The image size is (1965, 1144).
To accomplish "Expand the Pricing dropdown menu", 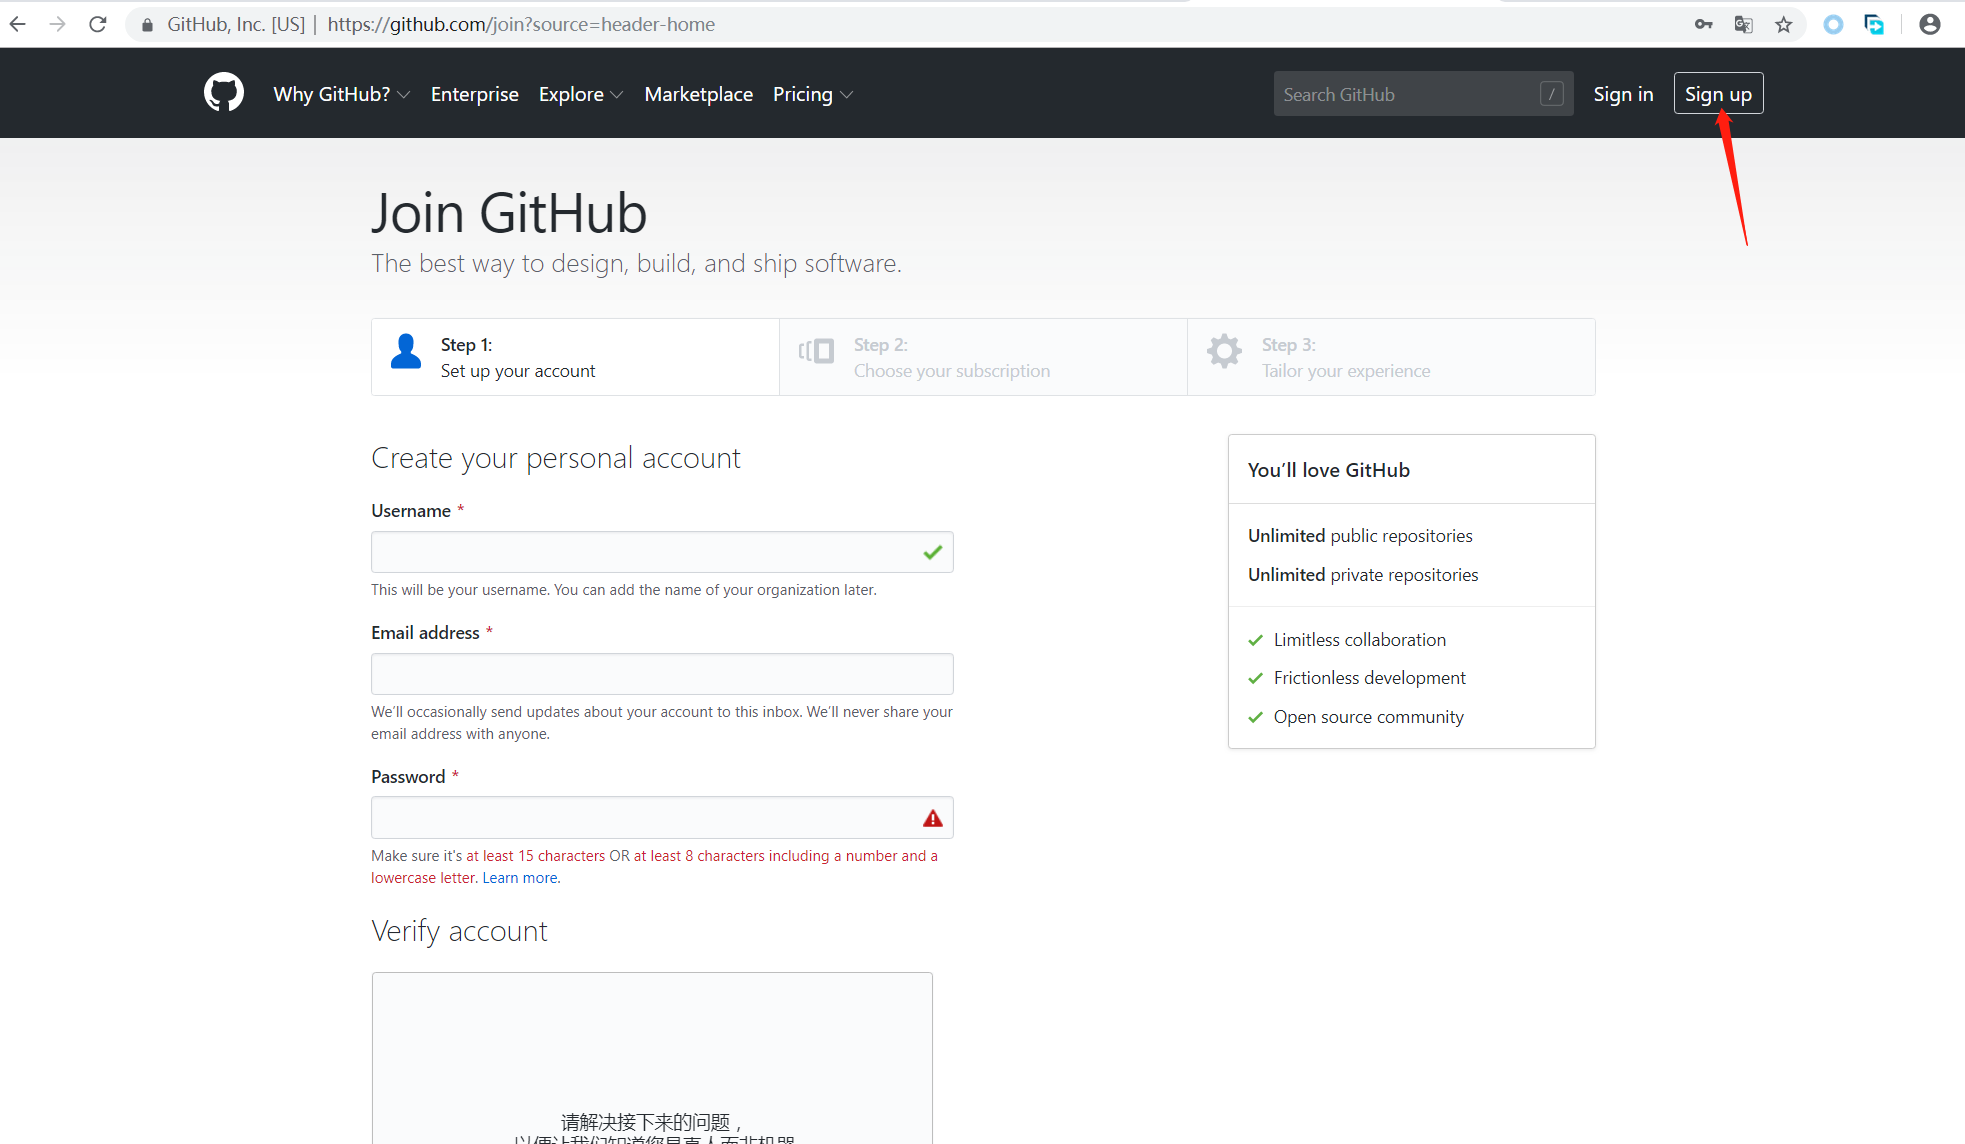I will tap(813, 94).
